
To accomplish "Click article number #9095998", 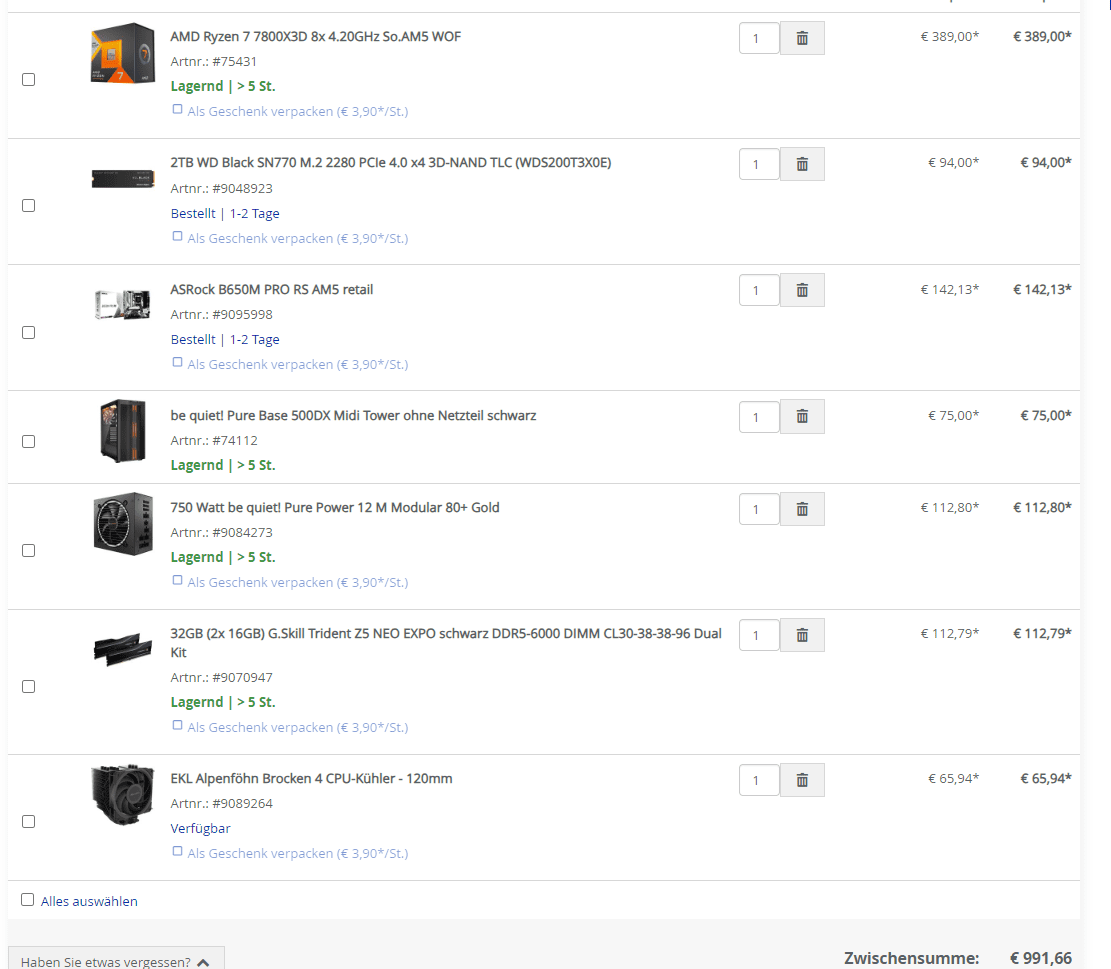I will 242,314.
